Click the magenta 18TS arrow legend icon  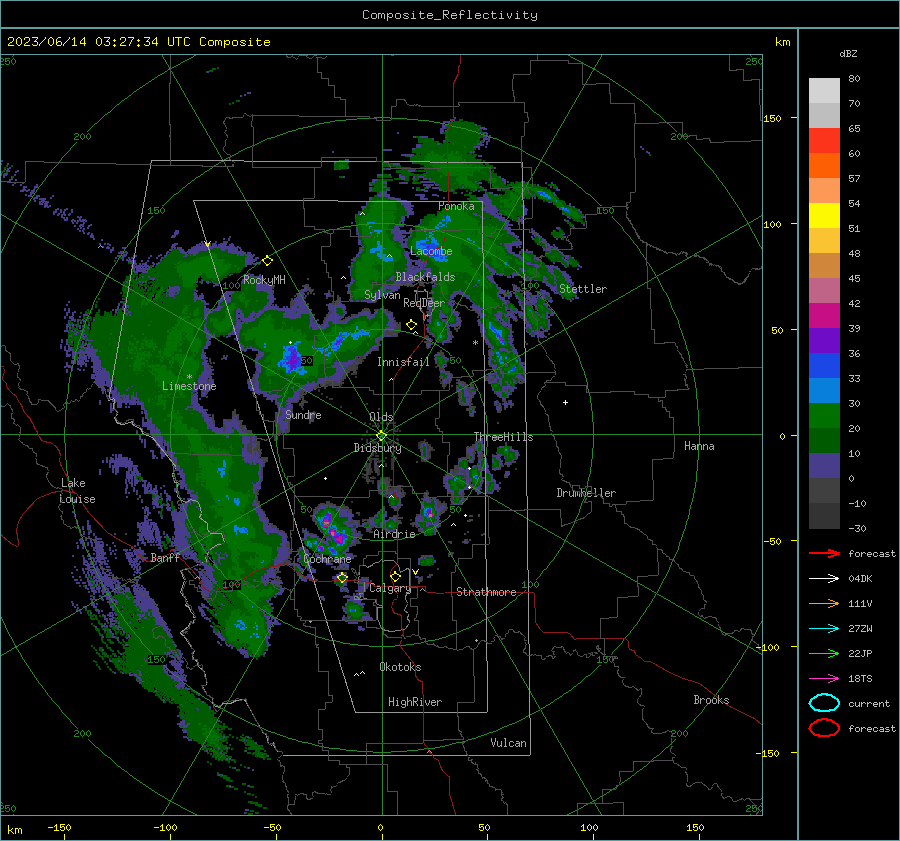[824, 679]
